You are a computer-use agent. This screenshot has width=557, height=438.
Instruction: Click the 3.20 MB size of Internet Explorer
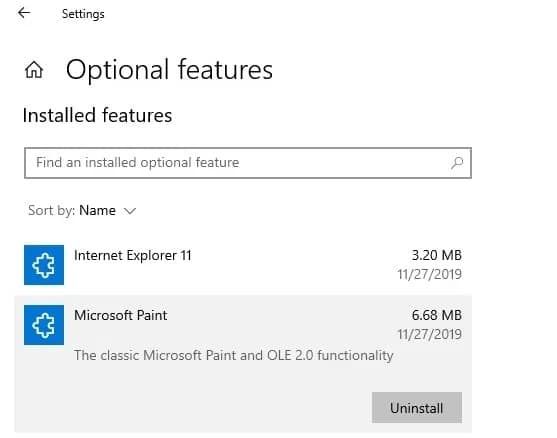(437, 255)
